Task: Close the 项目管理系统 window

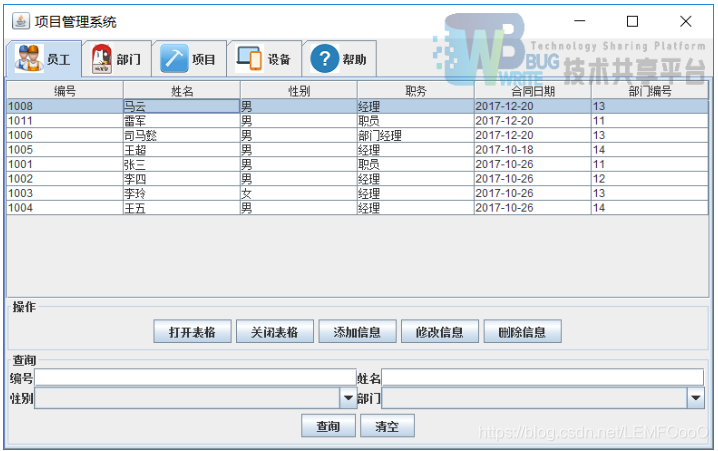Action: [685, 21]
